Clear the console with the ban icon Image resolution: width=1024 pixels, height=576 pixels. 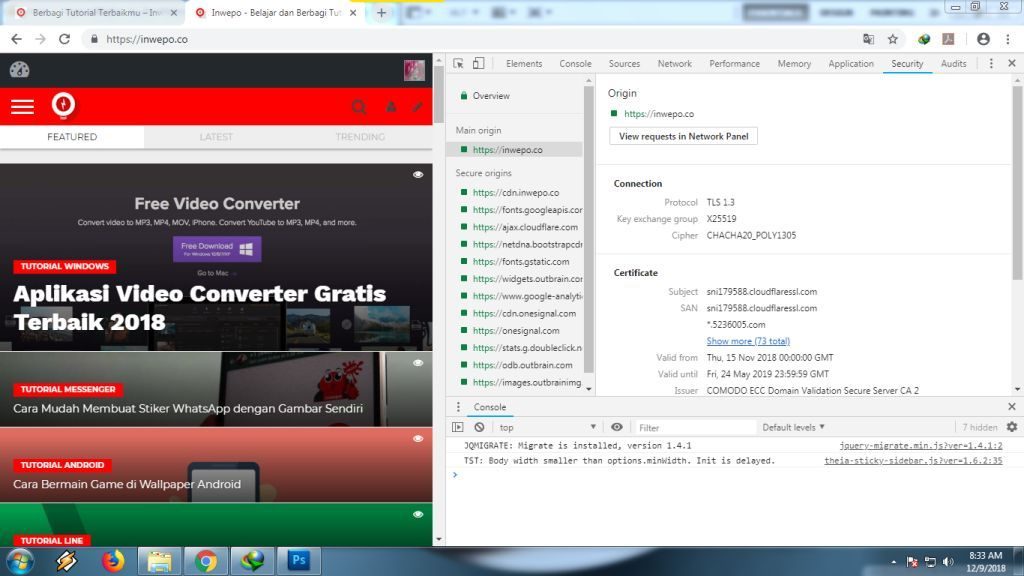click(479, 427)
